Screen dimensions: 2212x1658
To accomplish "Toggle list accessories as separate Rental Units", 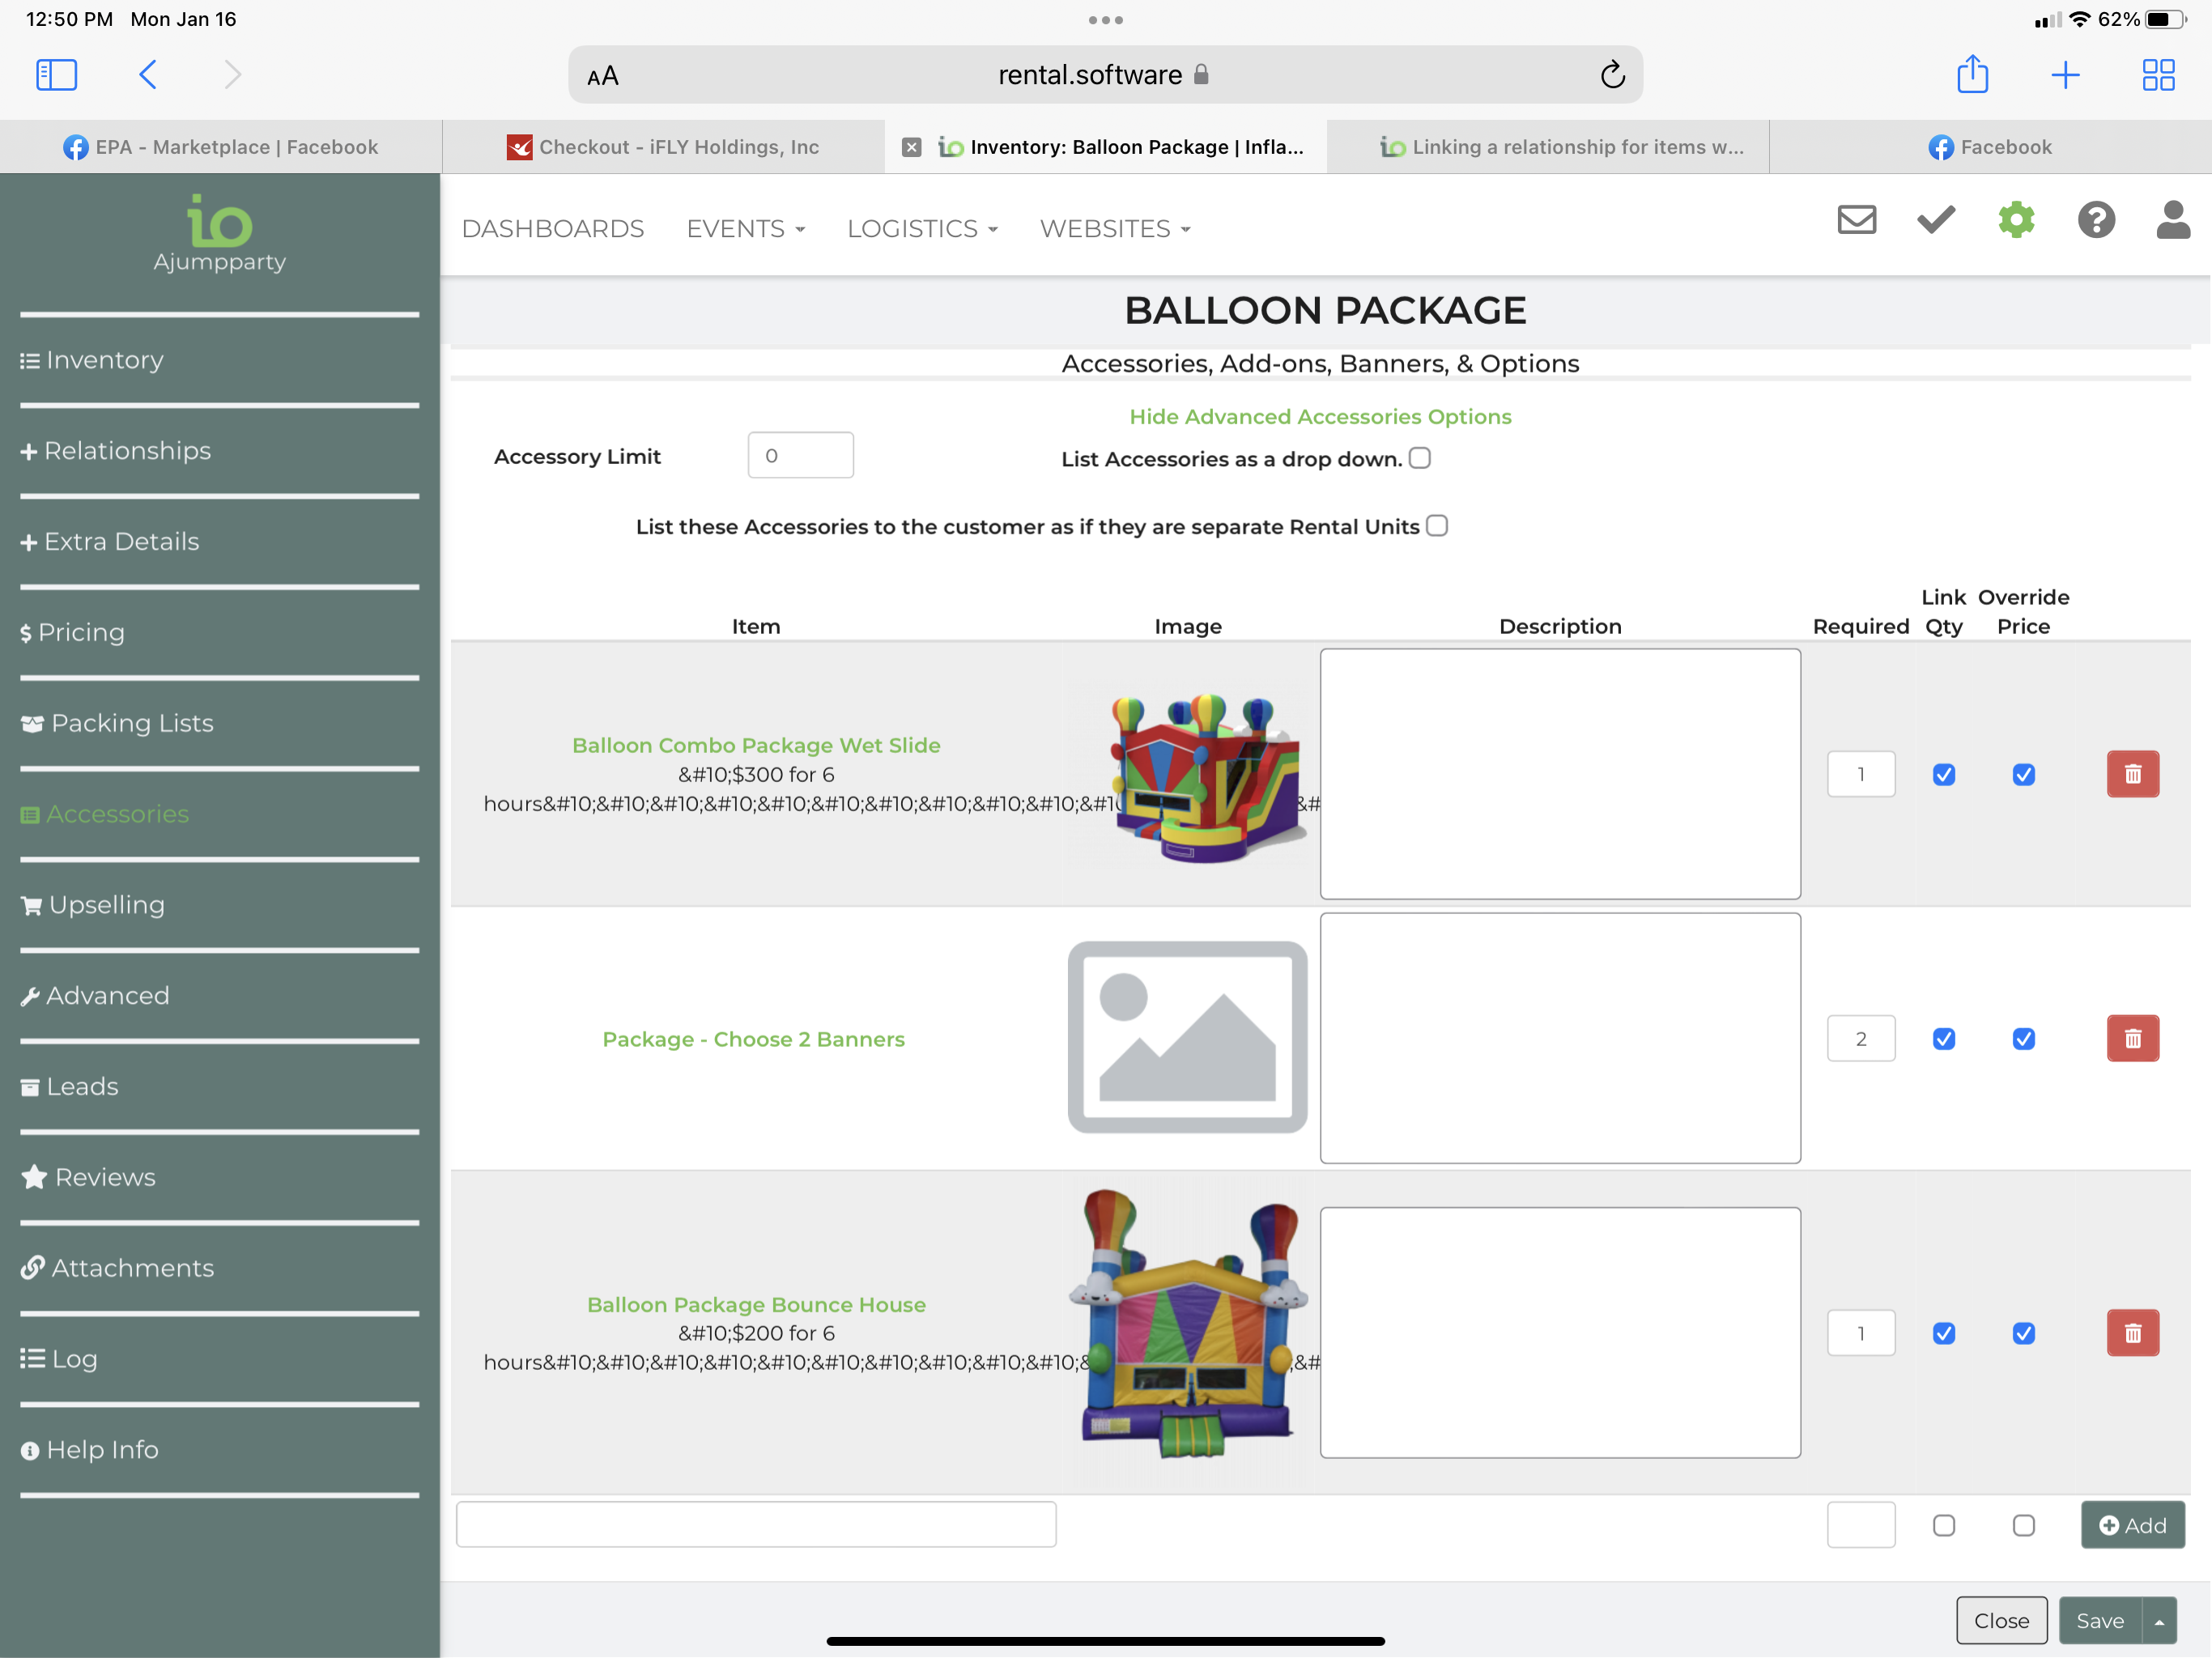I will [1436, 526].
